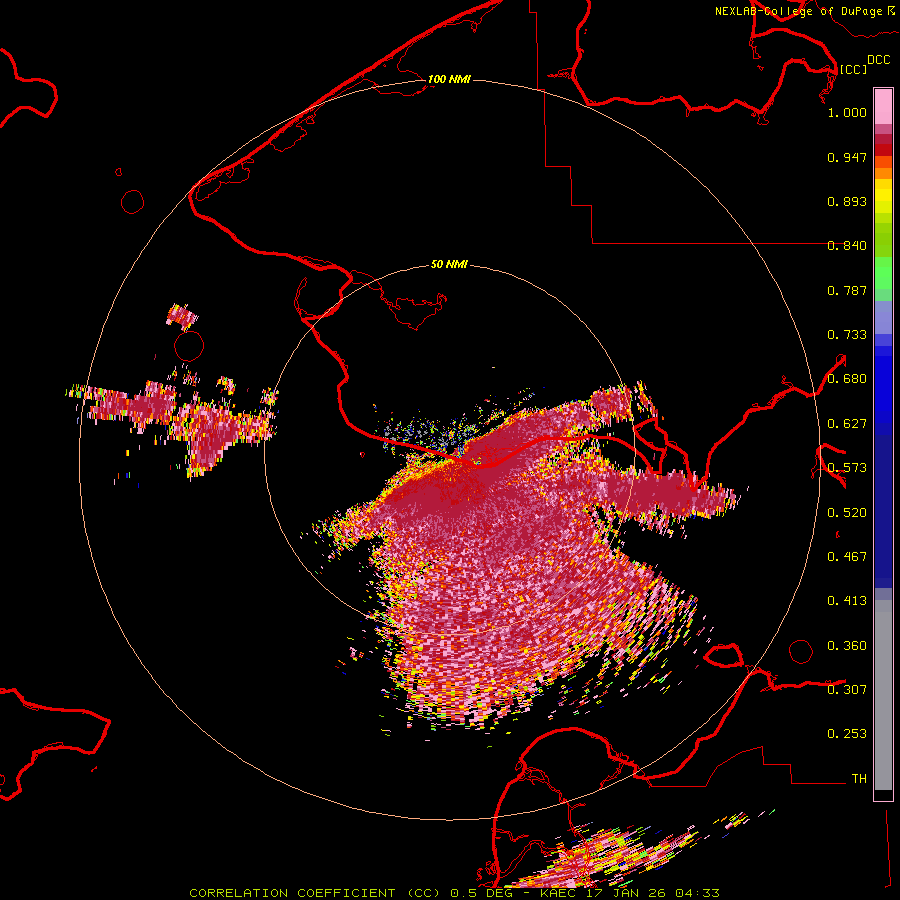
Task: Click the 0.840 scale value
Action: click(x=847, y=246)
